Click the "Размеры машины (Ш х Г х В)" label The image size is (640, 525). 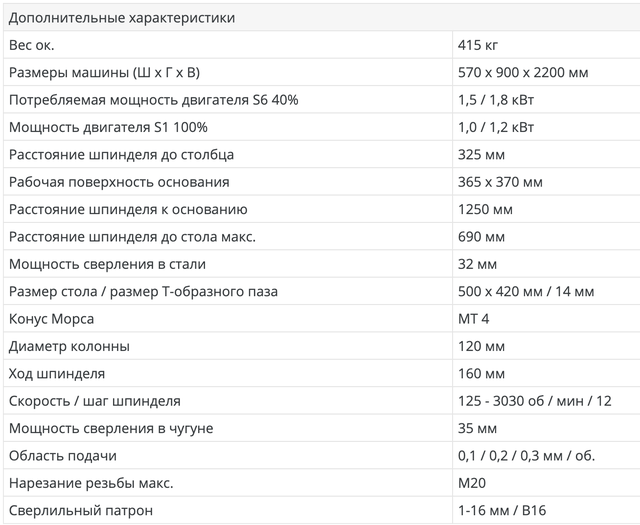pyautogui.click(x=110, y=73)
